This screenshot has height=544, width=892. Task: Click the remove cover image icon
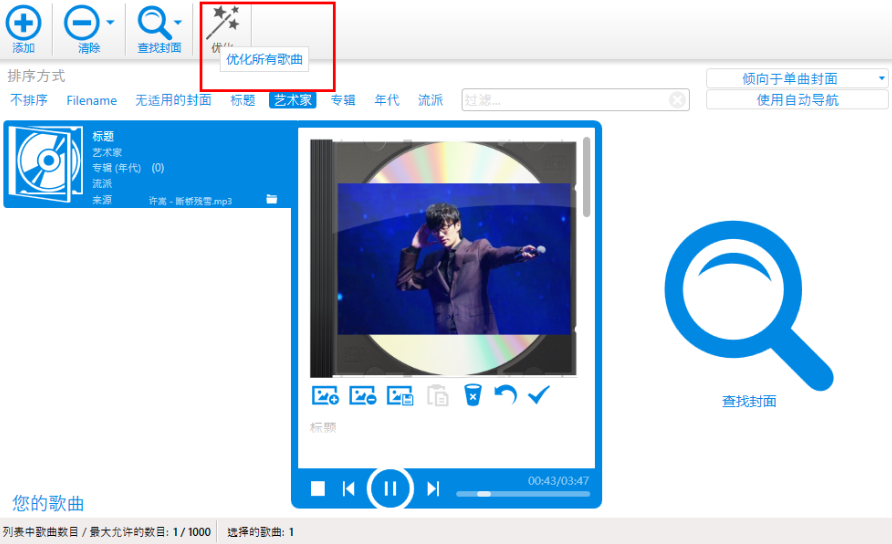tap(363, 395)
